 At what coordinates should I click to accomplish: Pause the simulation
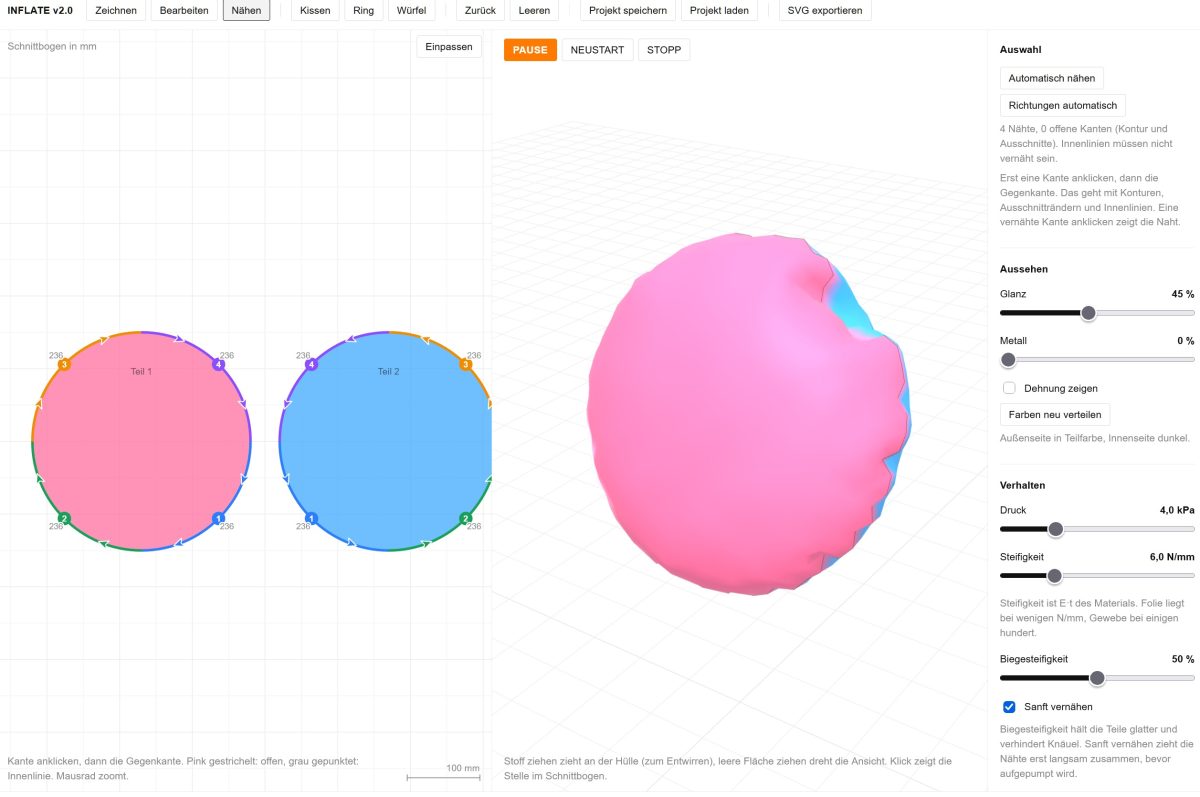[530, 50]
